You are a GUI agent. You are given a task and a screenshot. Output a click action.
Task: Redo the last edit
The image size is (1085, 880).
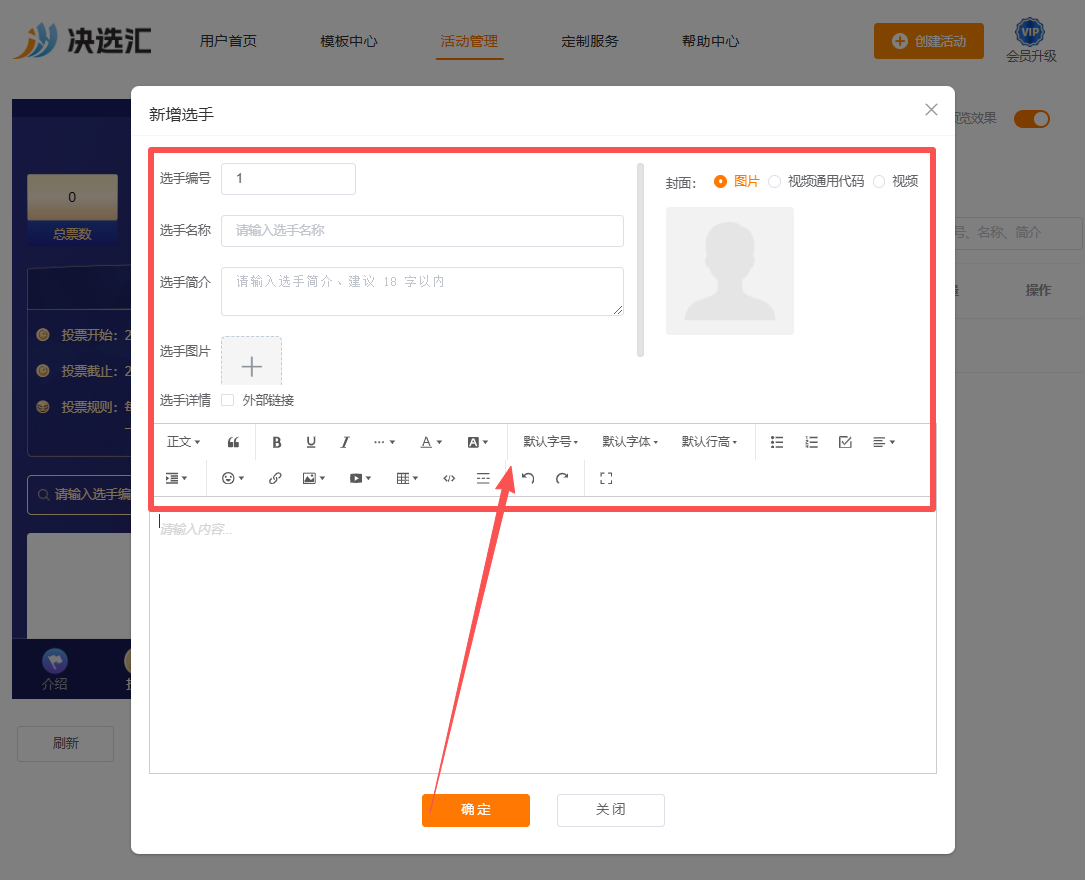tap(562, 478)
